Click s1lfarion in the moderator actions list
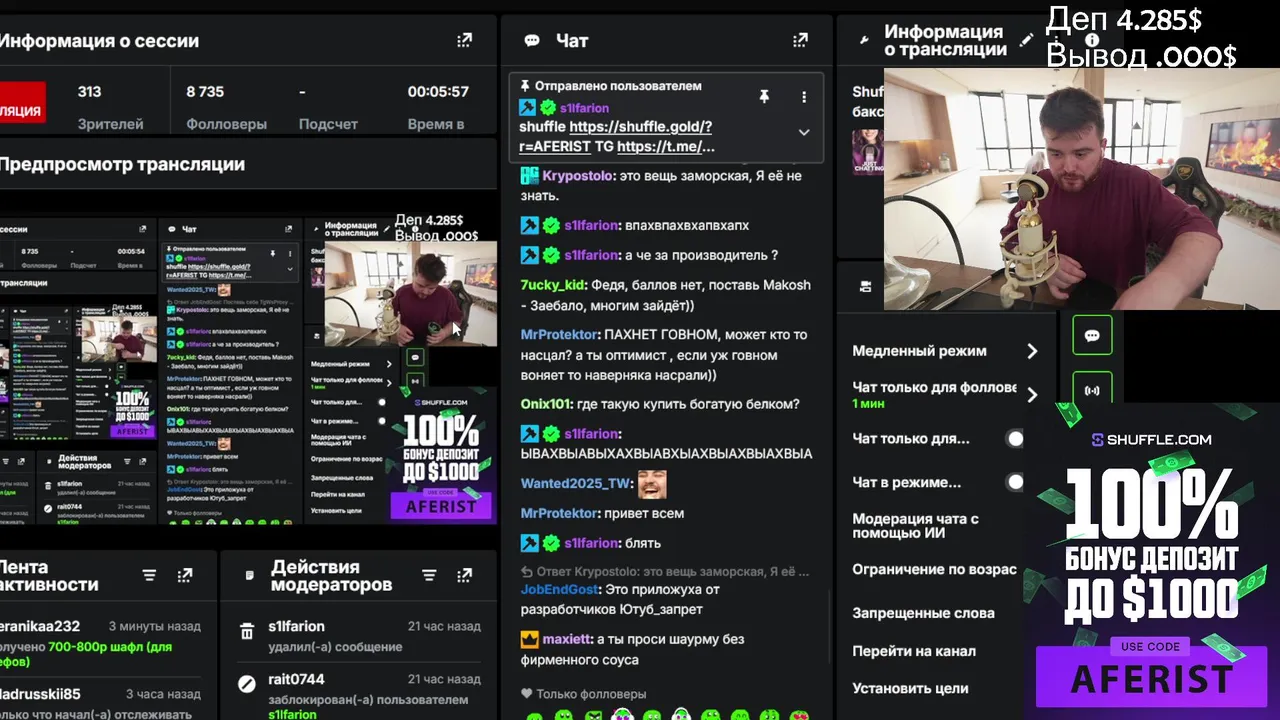The height and width of the screenshot is (720, 1280). coord(296,626)
